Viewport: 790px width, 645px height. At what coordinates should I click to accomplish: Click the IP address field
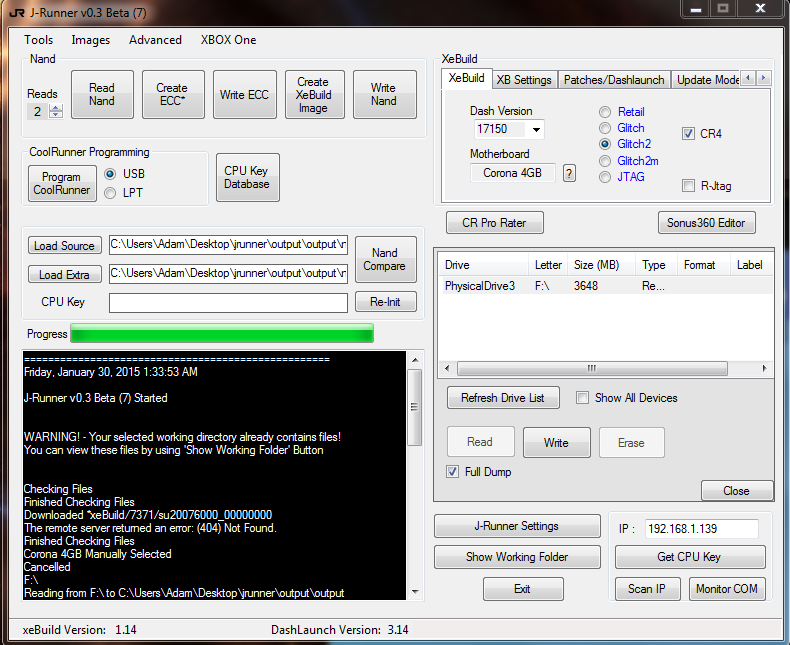pos(701,529)
